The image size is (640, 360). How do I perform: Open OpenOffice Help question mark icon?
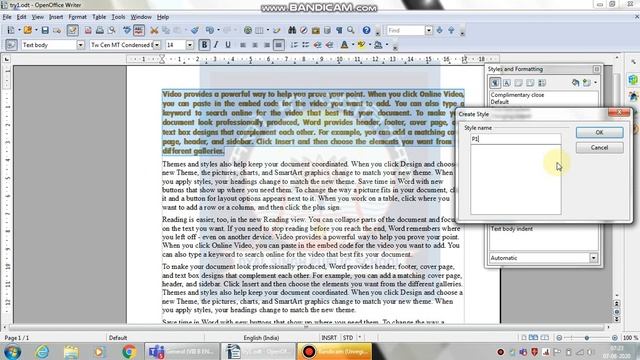click(367, 30)
